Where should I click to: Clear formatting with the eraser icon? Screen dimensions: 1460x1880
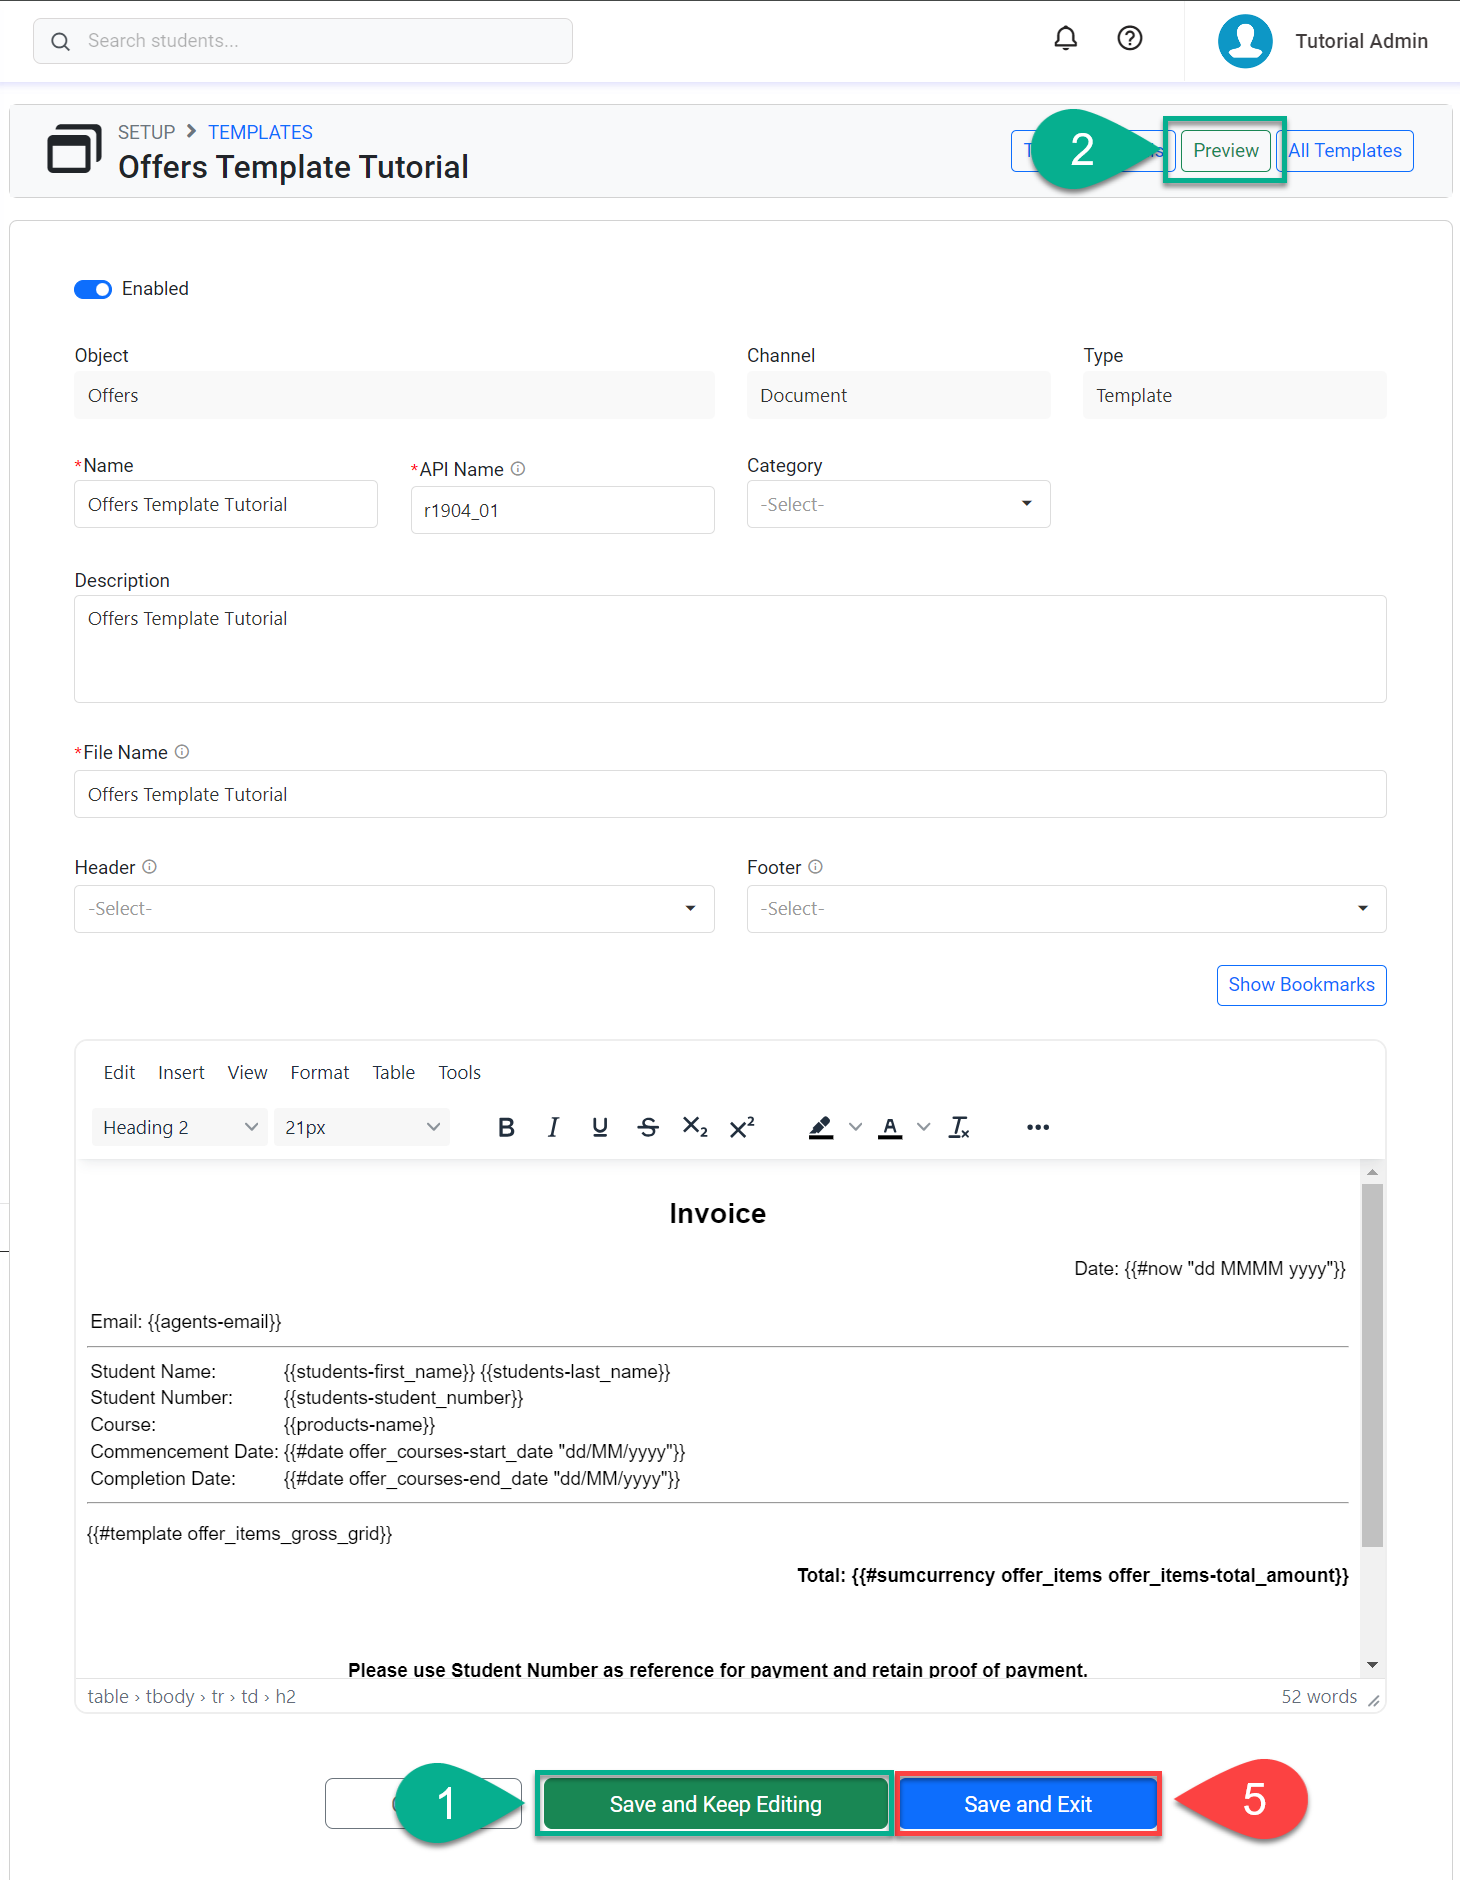tap(959, 1127)
